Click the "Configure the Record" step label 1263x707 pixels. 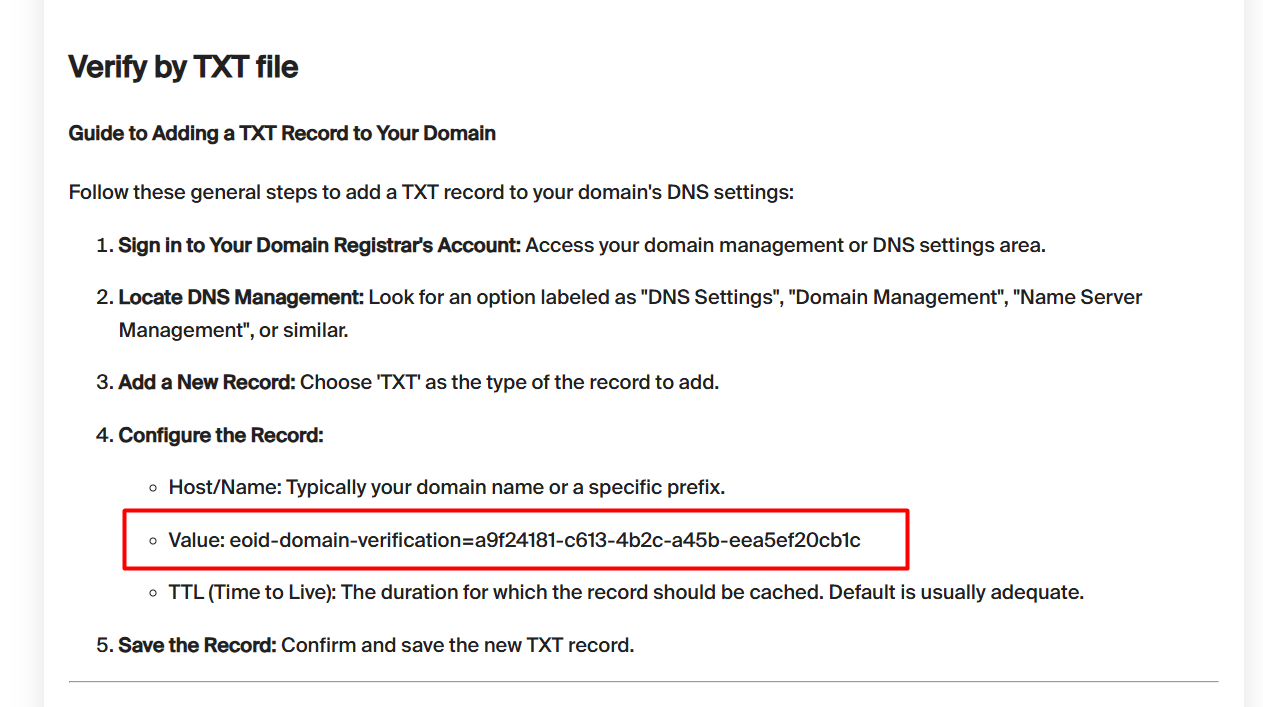click(221, 435)
